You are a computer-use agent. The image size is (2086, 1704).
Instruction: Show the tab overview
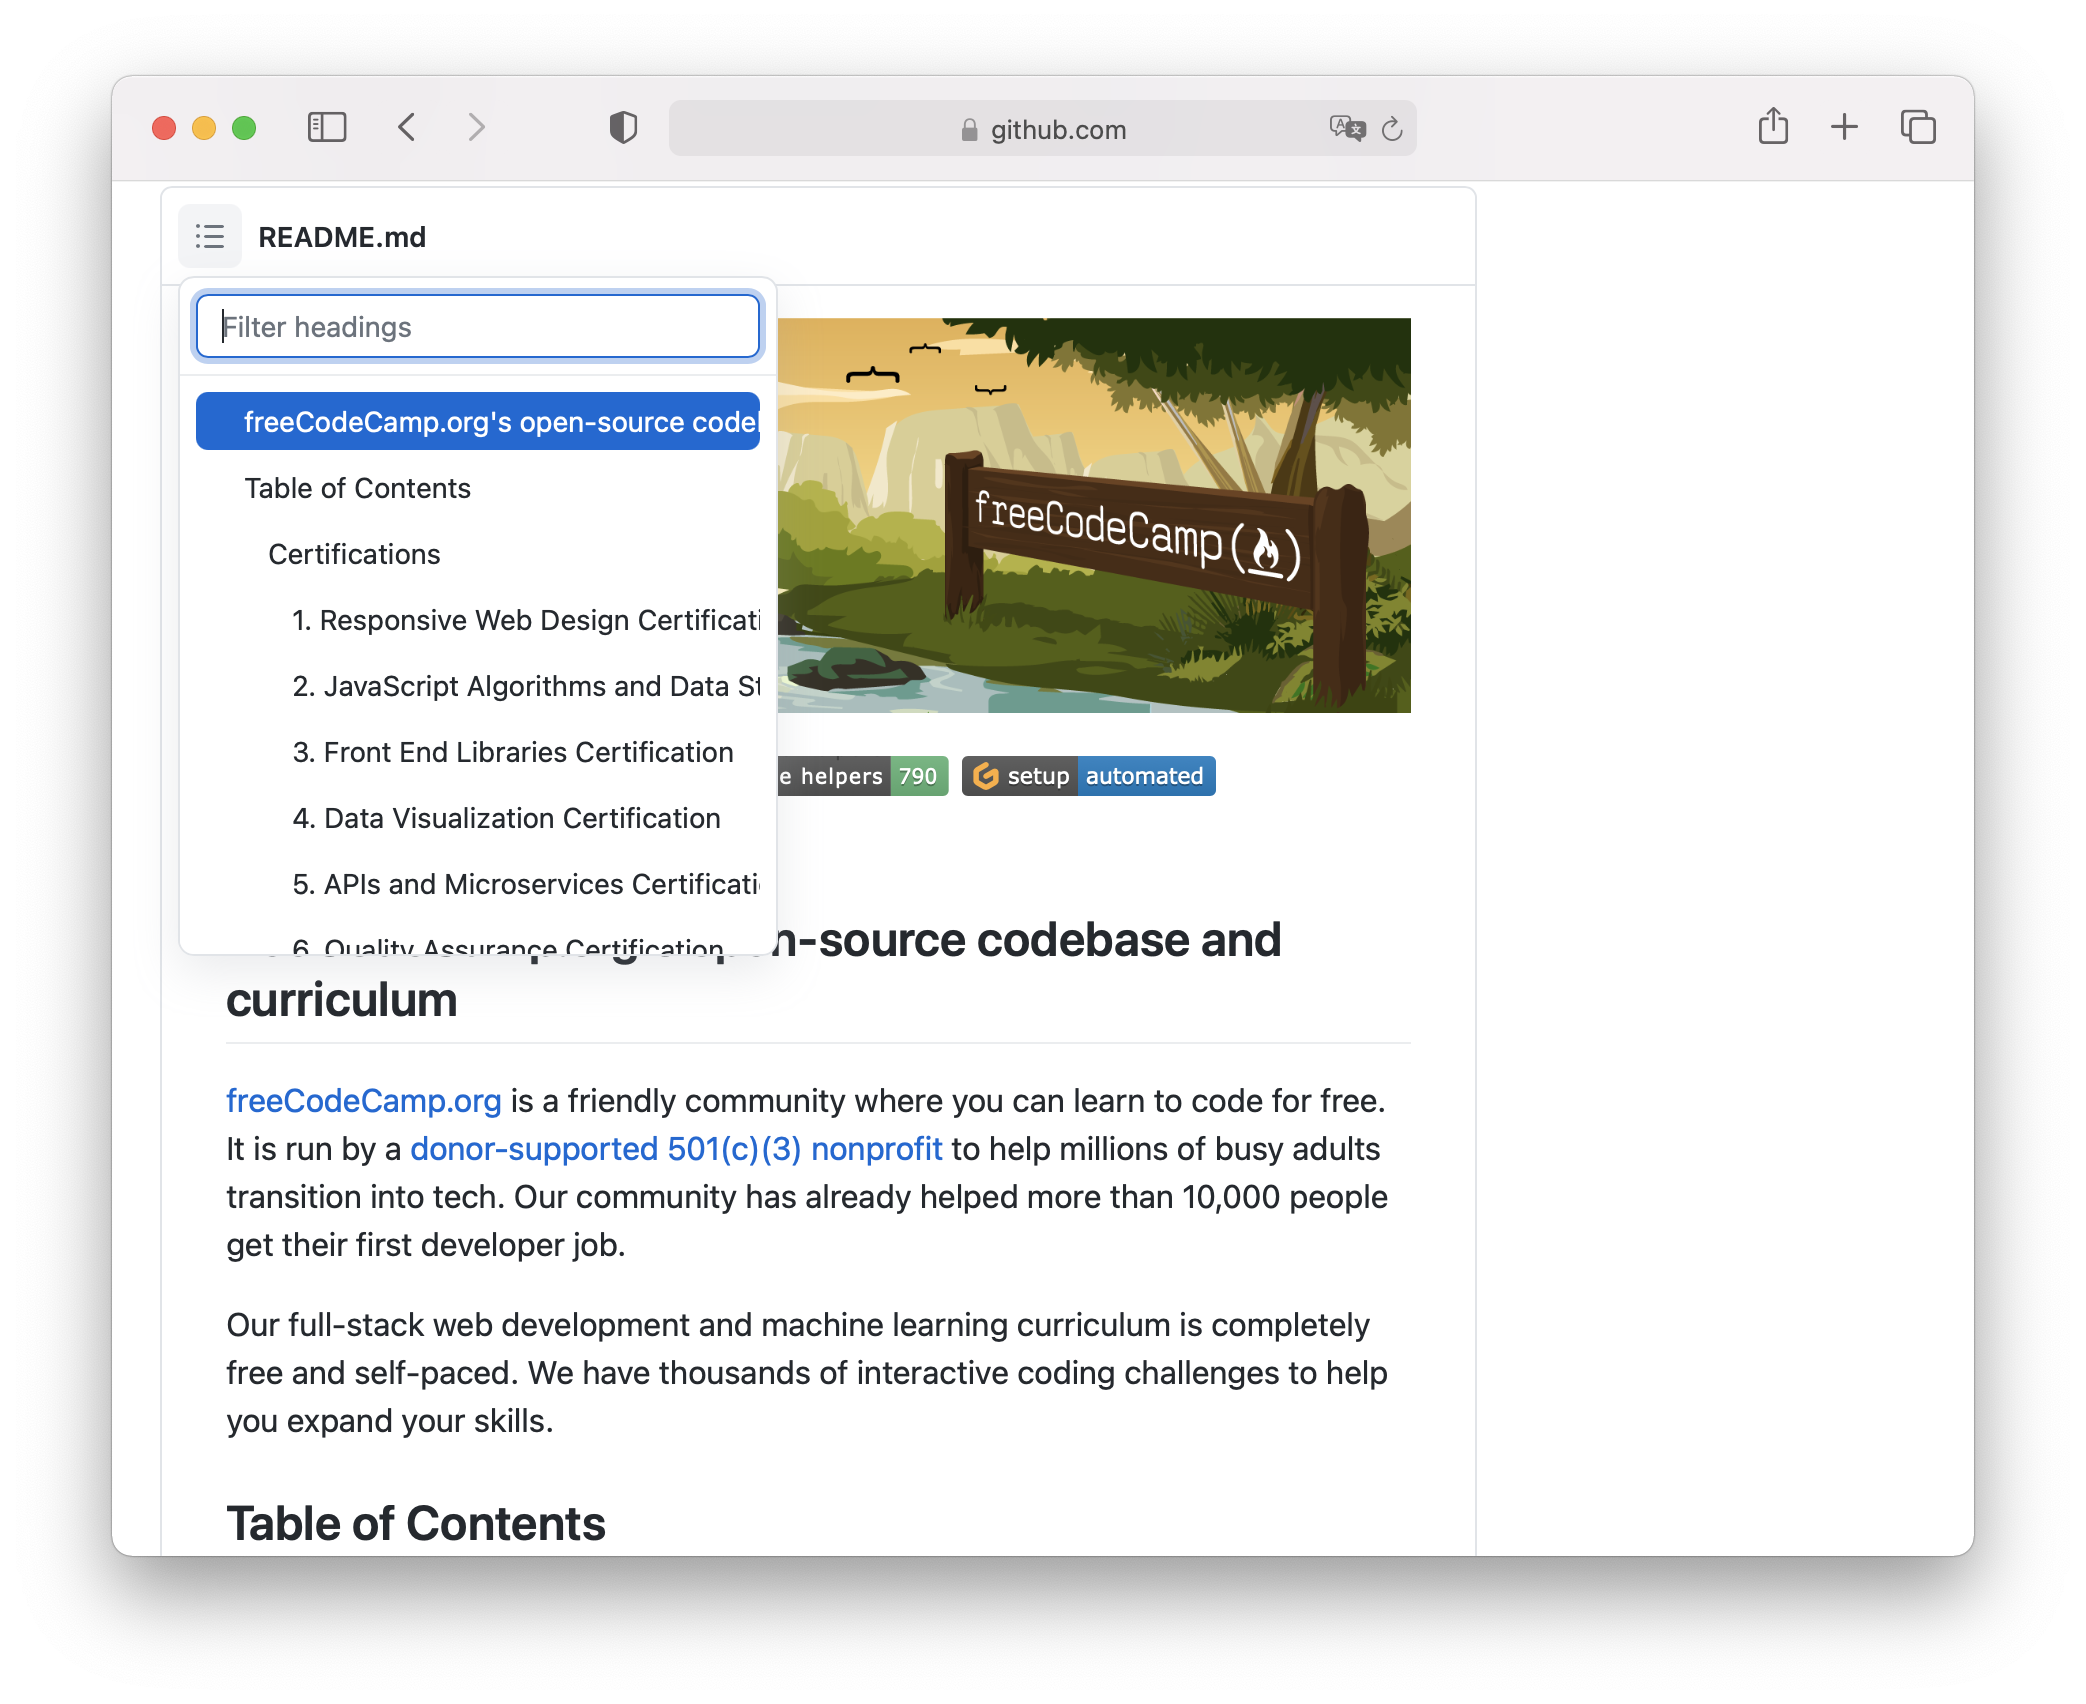(1918, 127)
